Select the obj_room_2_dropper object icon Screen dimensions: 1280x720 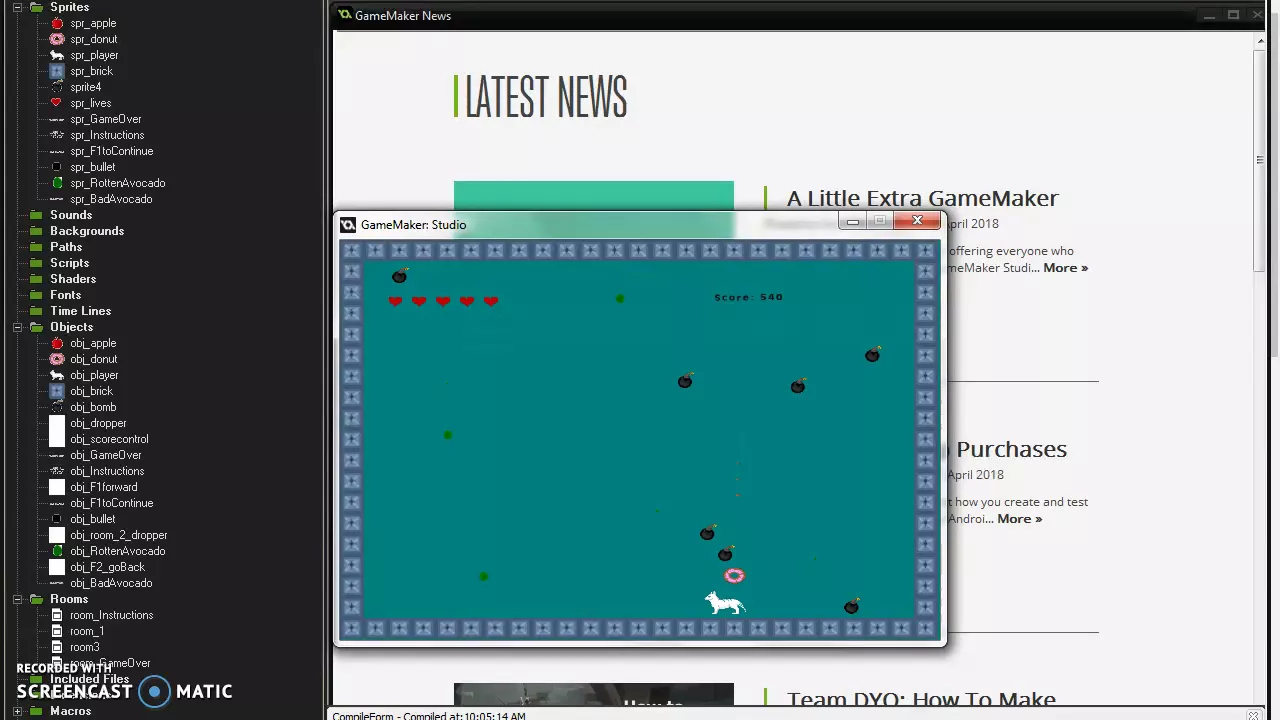[57, 535]
